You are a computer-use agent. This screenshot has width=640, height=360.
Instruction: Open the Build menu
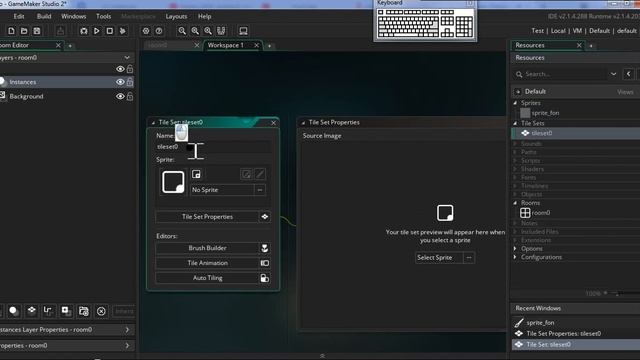pyautogui.click(x=44, y=16)
